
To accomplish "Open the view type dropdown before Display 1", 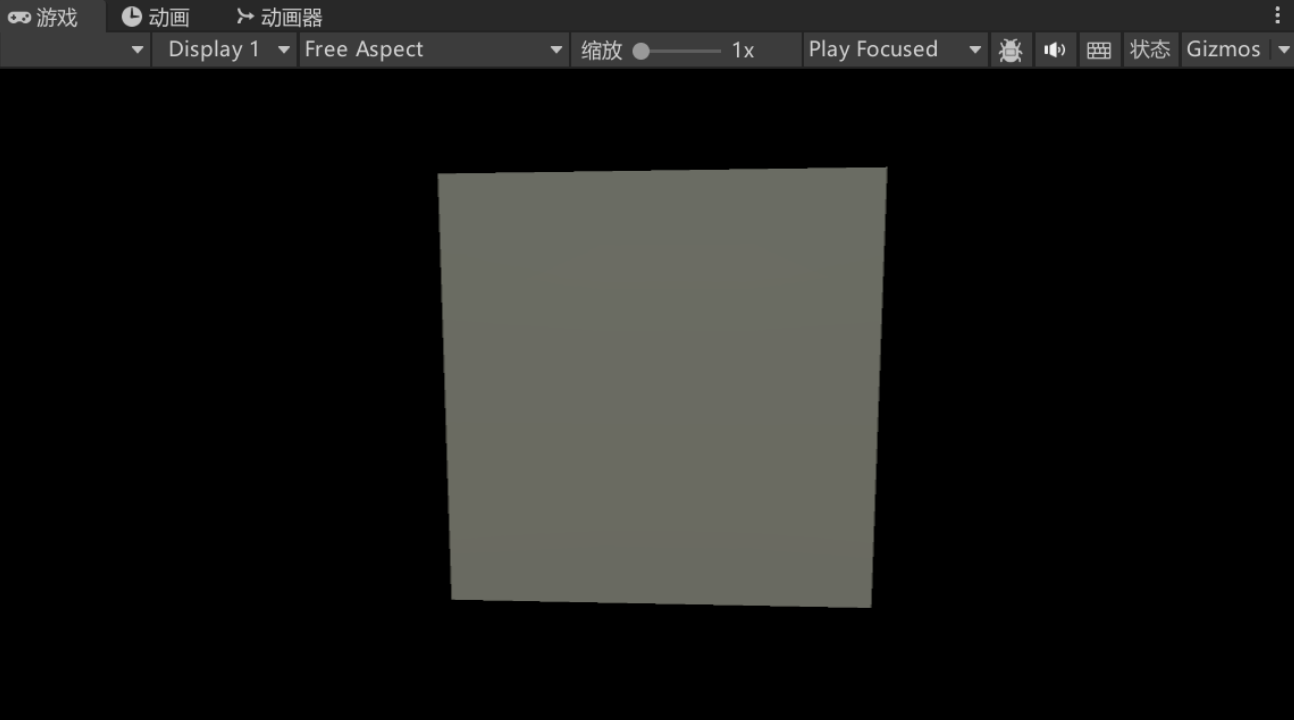I will [75, 49].
